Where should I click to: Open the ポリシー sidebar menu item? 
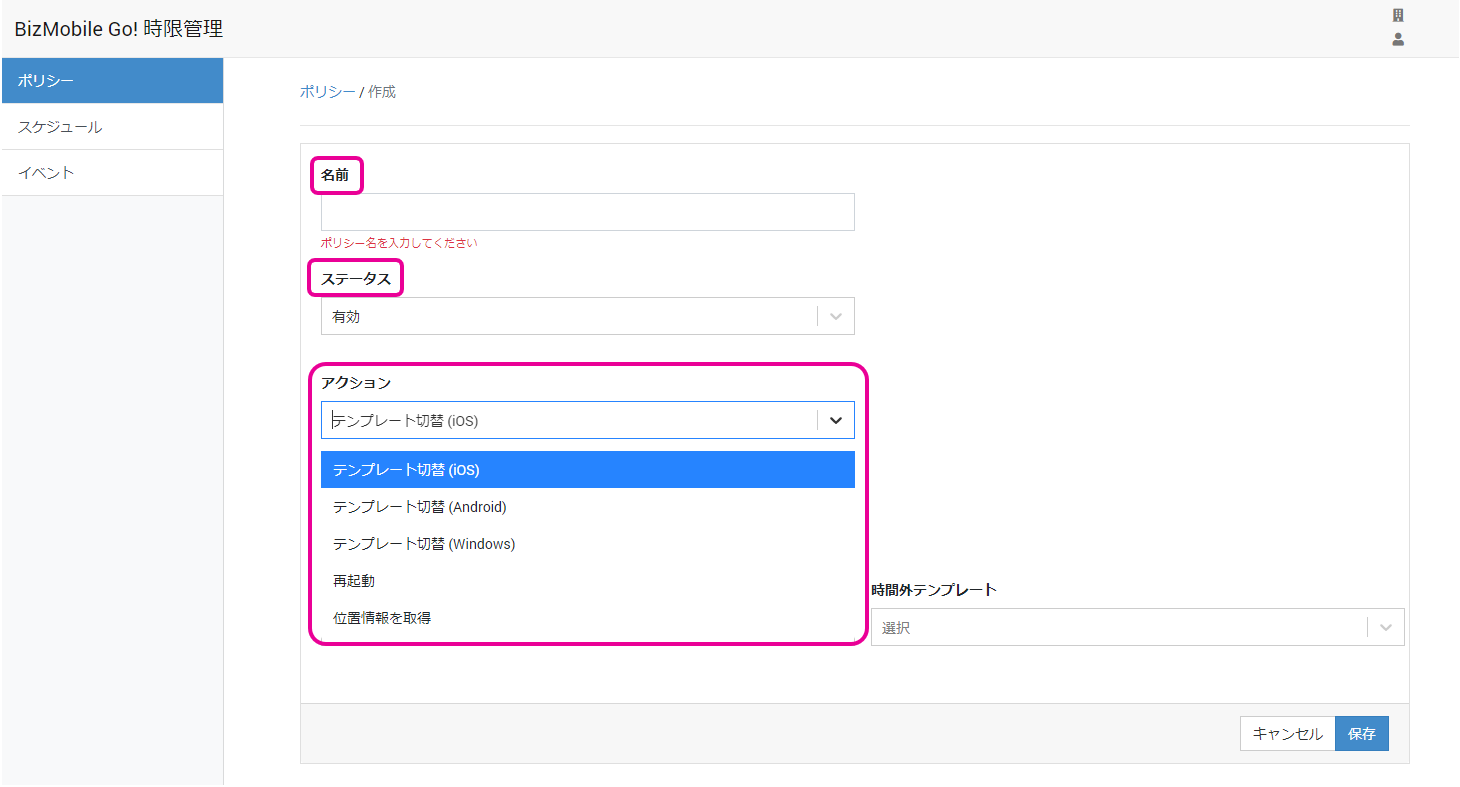pyautogui.click(x=112, y=81)
